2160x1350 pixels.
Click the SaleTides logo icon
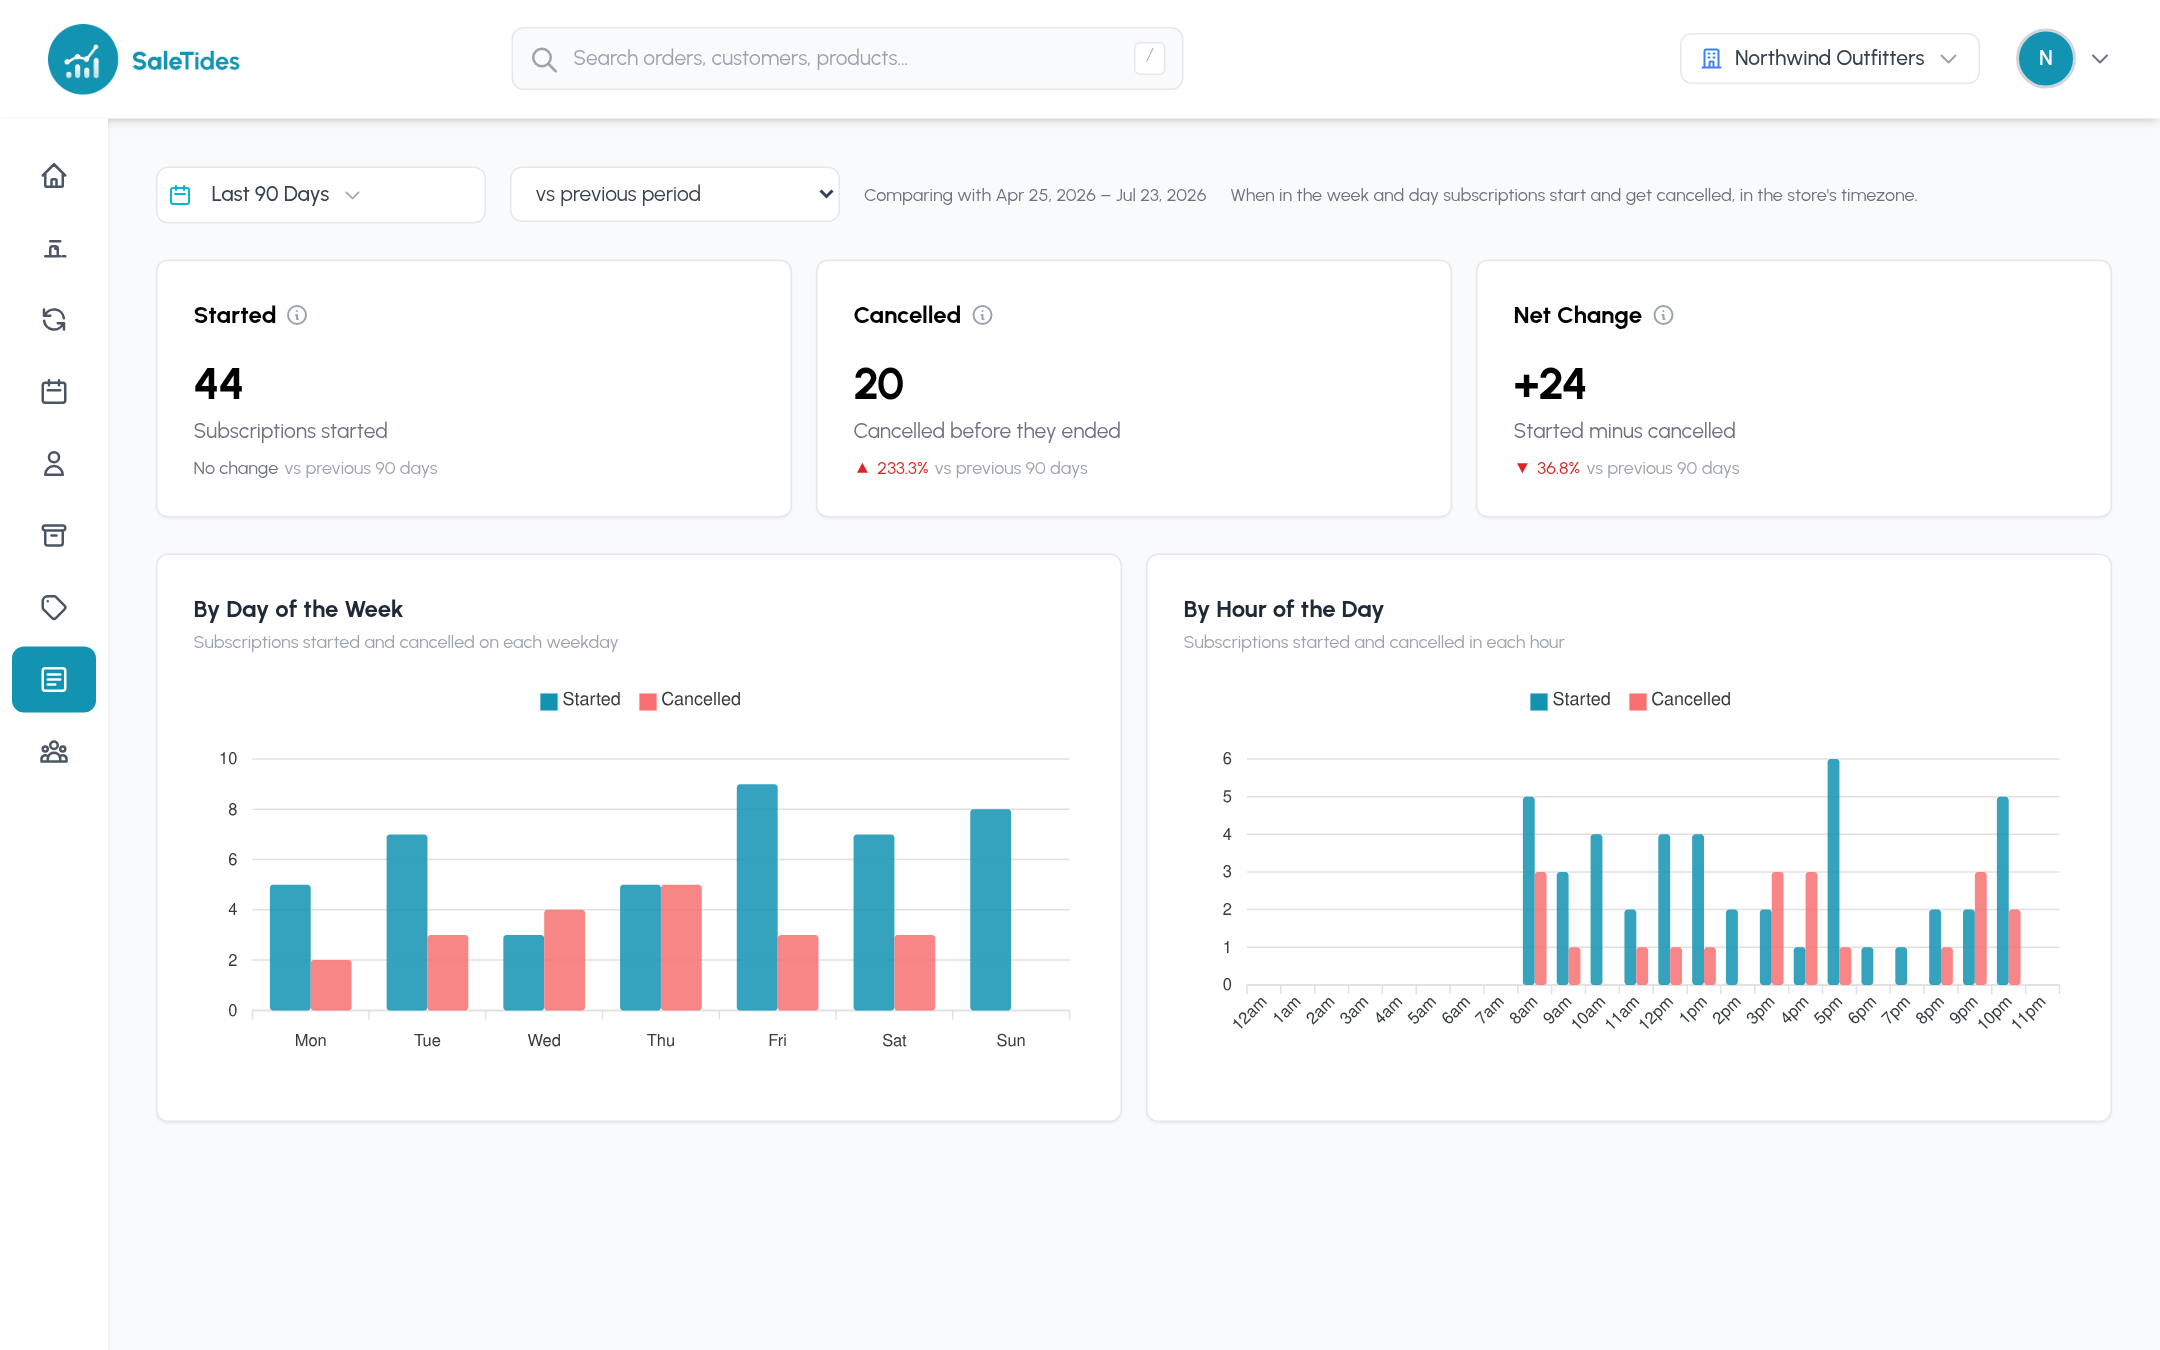coord(83,59)
